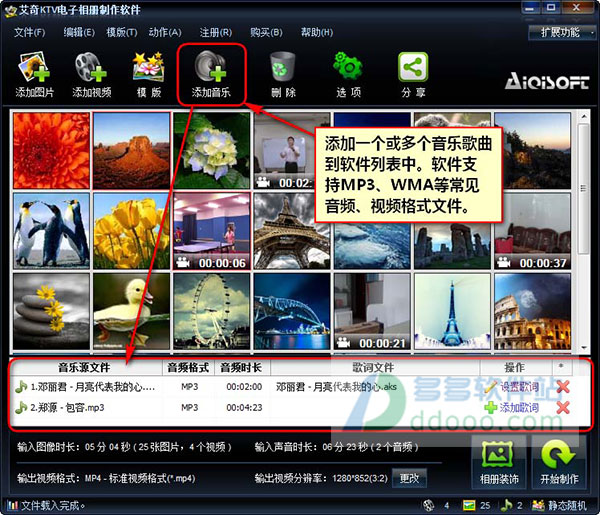Select the Ferris wheel thumbnail
Viewport: 600px width, 515px height.
point(212,311)
